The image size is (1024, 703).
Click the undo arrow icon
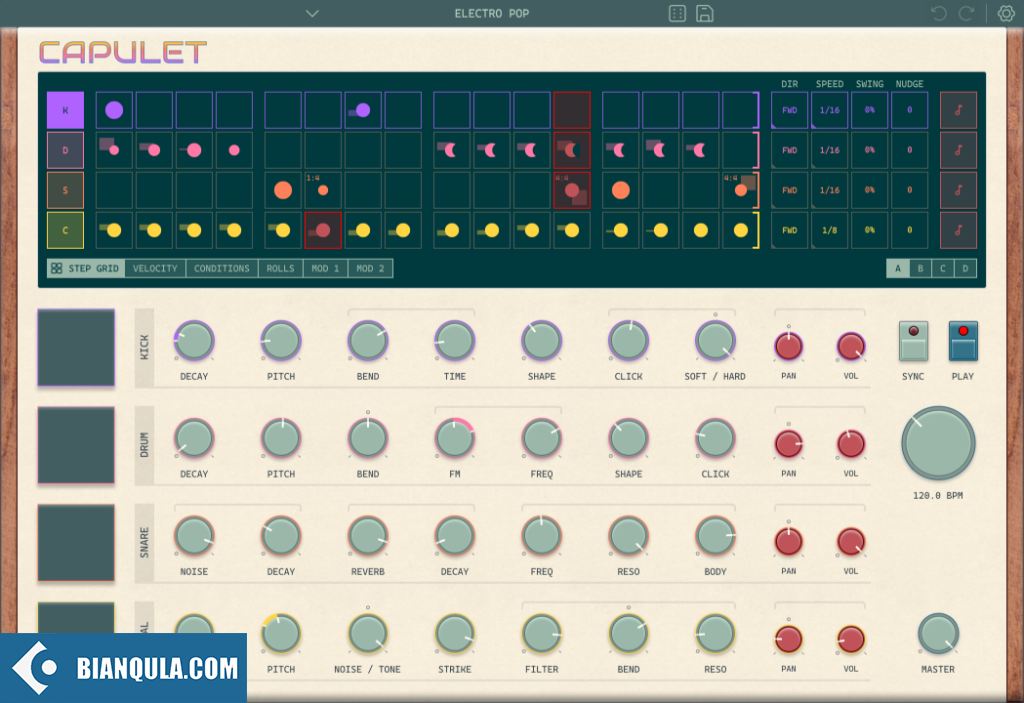point(939,14)
